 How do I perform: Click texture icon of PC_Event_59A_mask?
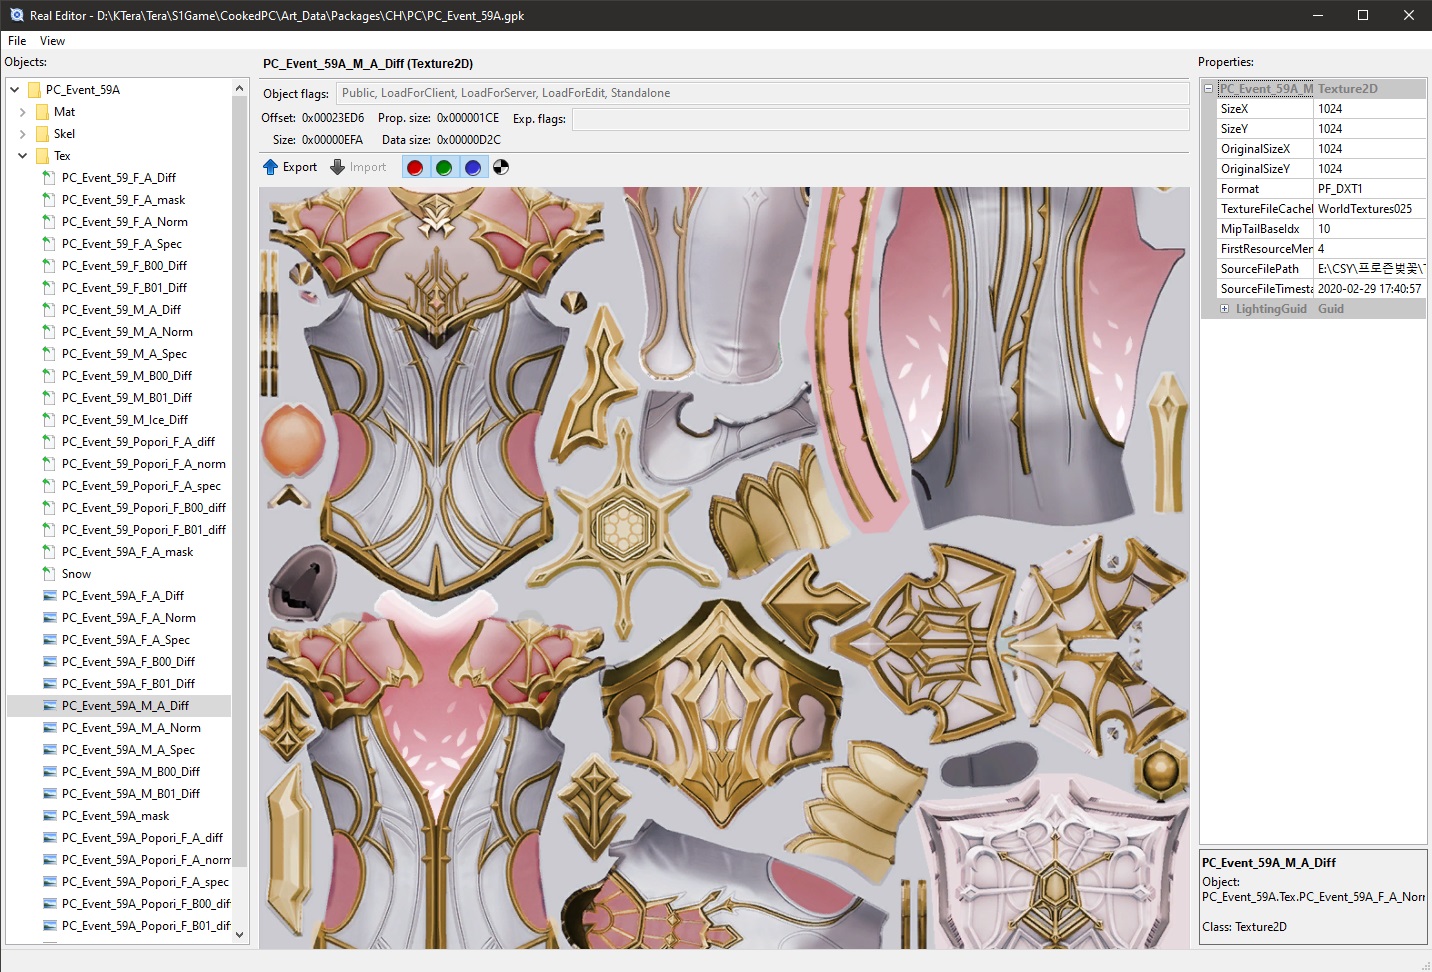(x=50, y=816)
